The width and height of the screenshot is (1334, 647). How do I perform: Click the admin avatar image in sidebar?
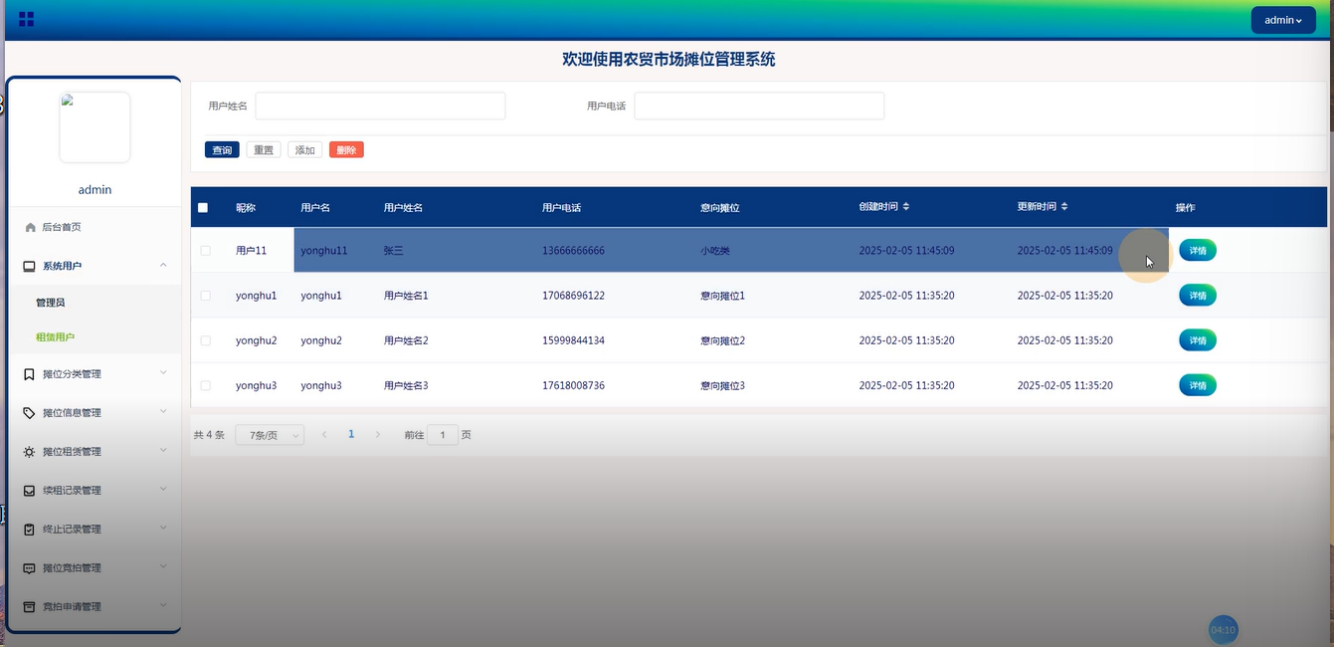click(x=95, y=127)
